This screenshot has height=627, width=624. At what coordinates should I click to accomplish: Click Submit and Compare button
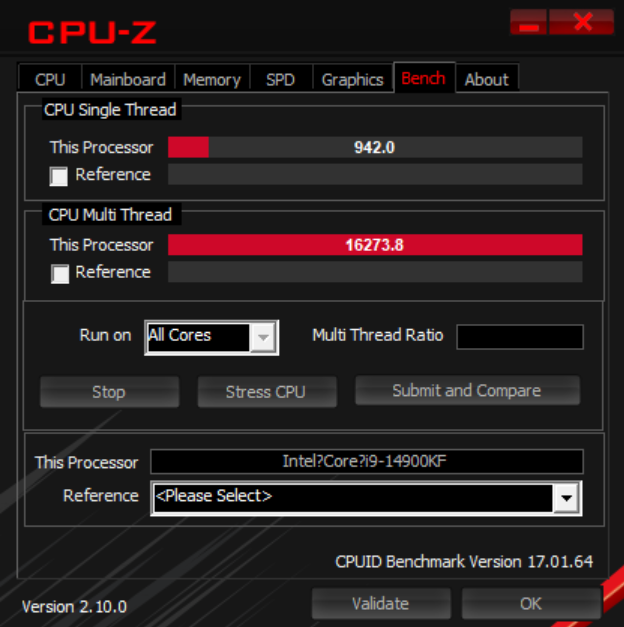point(467,390)
